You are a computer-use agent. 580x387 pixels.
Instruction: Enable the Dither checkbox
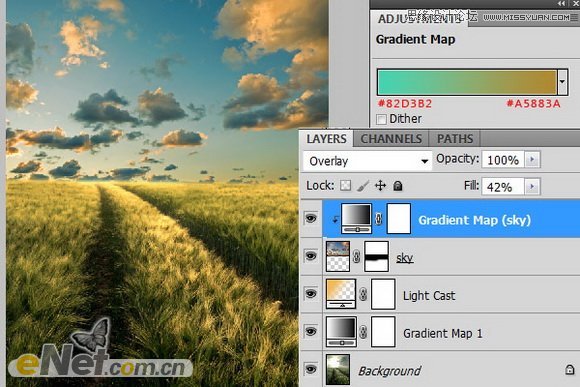click(381, 119)
